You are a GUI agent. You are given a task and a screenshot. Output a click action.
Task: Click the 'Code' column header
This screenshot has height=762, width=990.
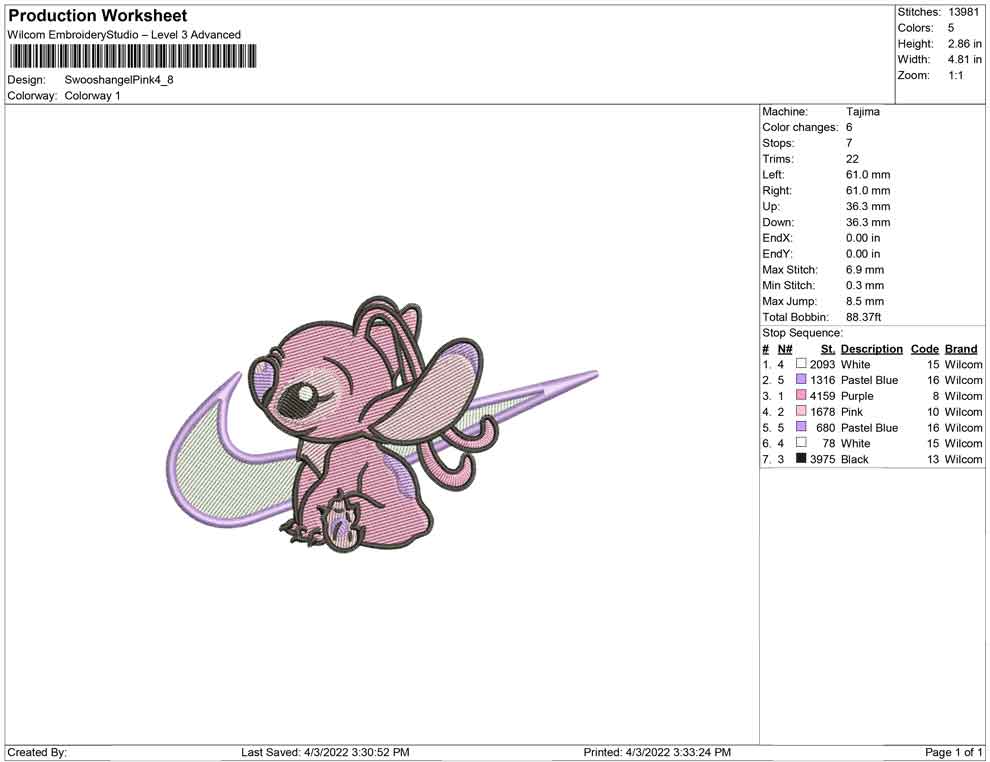[x=925, y=349]
